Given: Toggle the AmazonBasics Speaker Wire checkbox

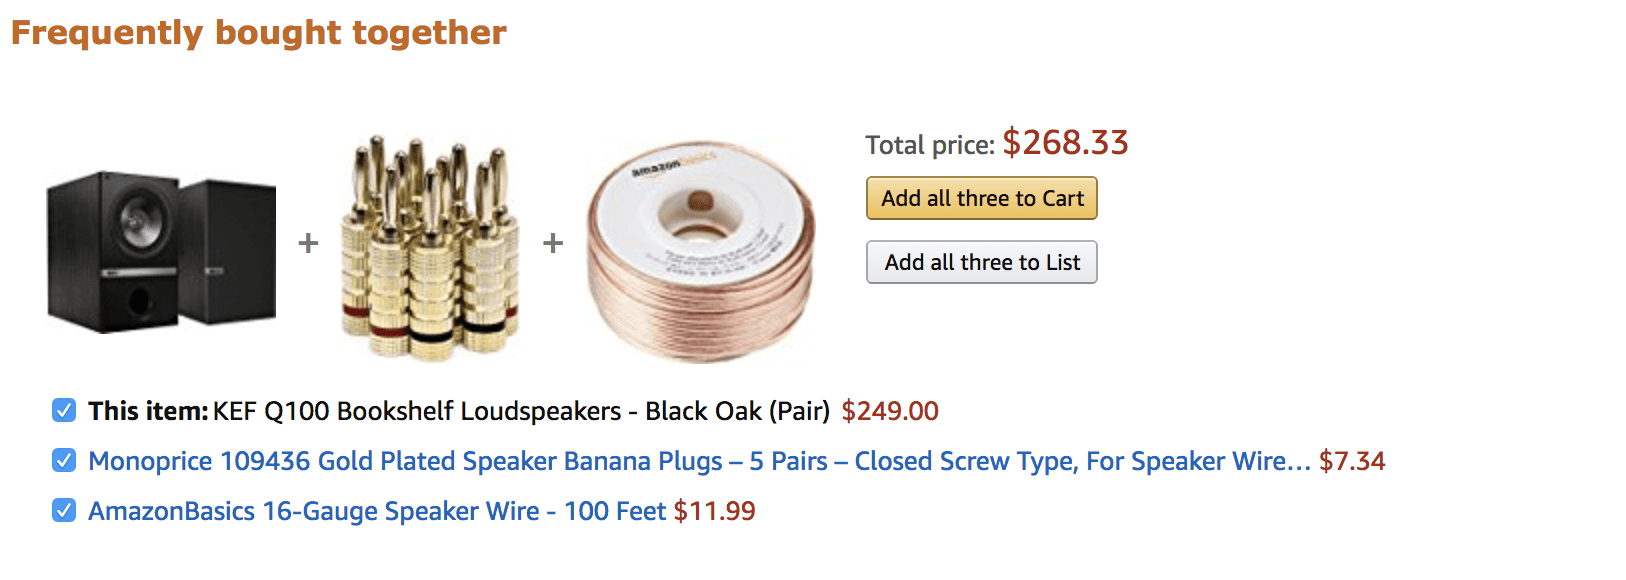Looking at the screenshot, I should [64, 510].
